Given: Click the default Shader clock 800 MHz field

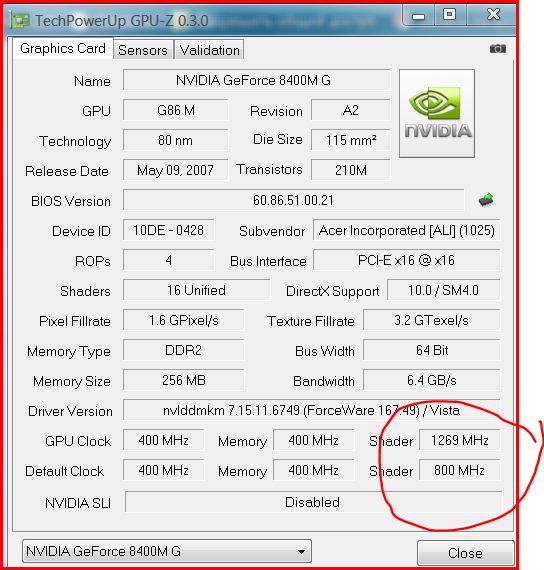Looking at the screenshot, I should click(x=460, y=470).
